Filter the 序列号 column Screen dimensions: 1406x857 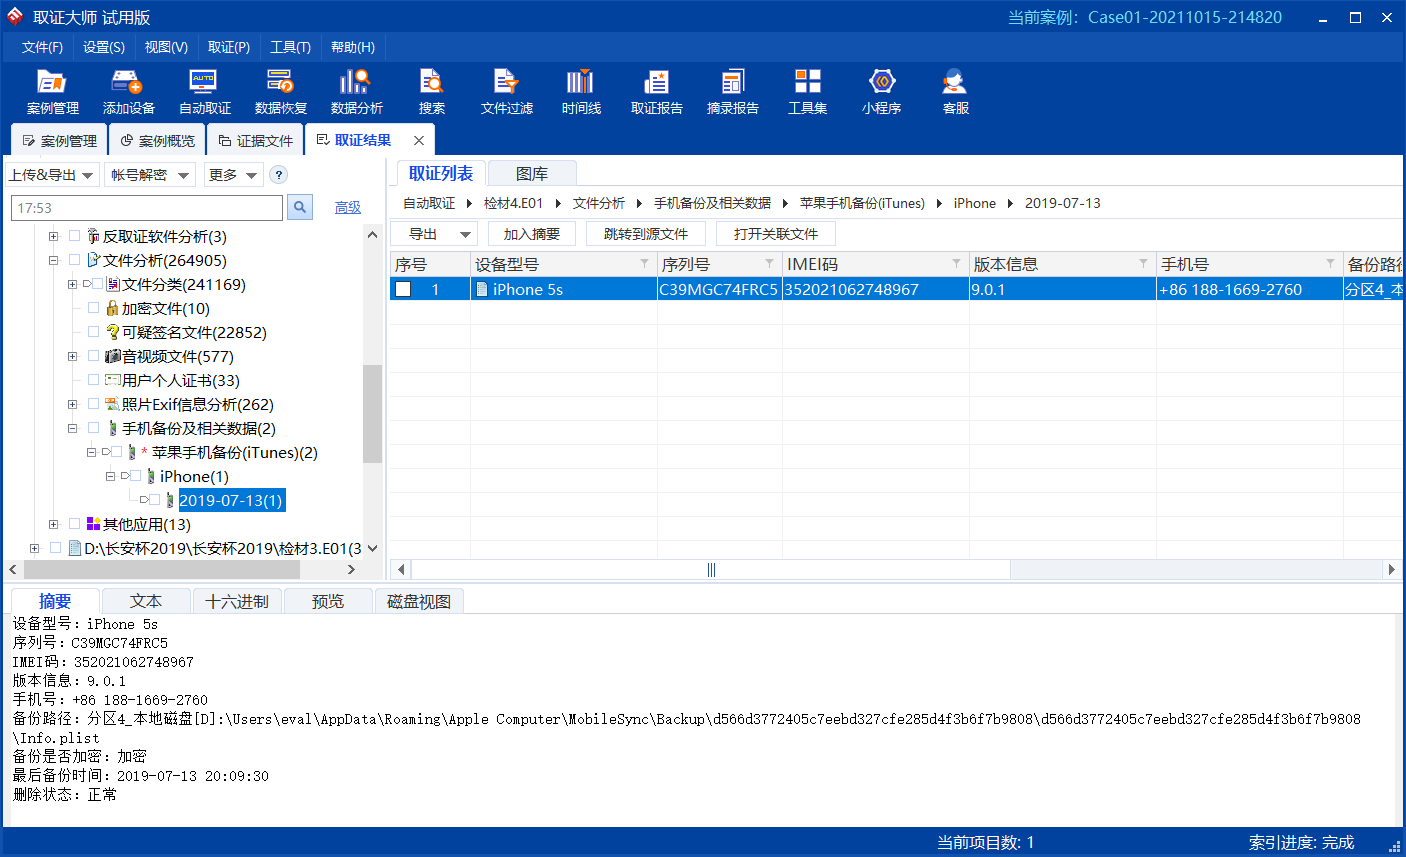point(769,264)
